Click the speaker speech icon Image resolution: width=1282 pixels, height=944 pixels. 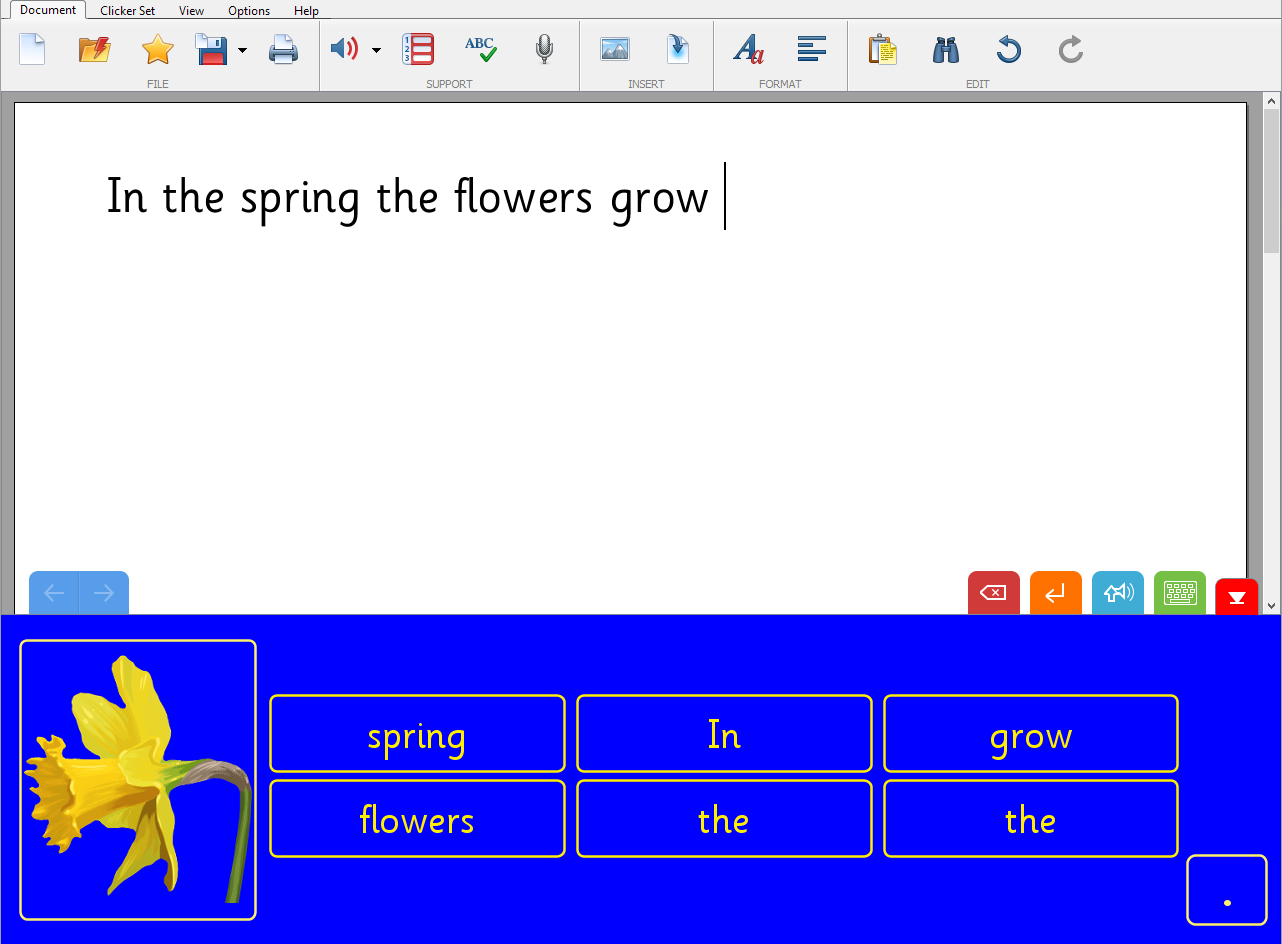coord(345,48)
